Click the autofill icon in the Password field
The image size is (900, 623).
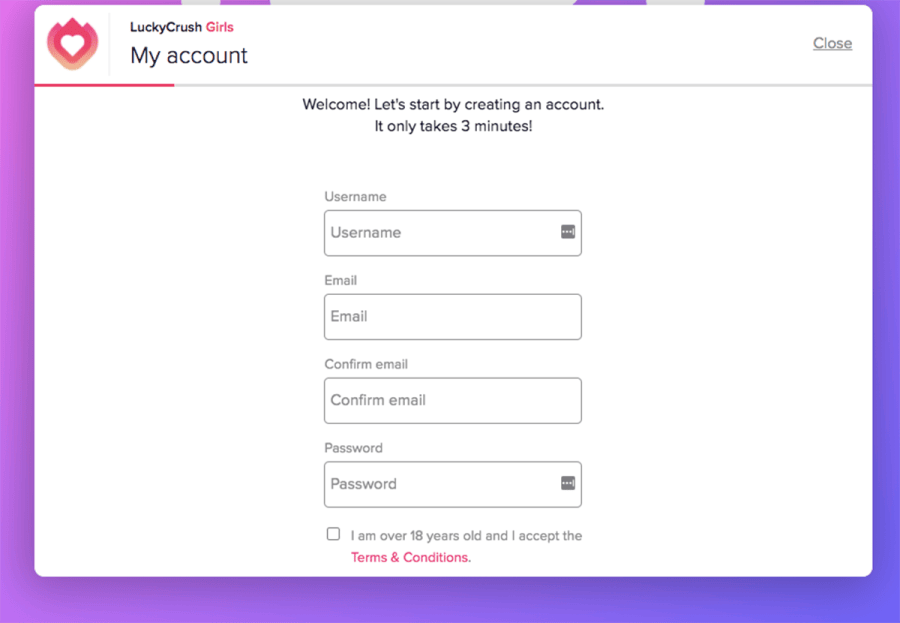pos(566,484)
